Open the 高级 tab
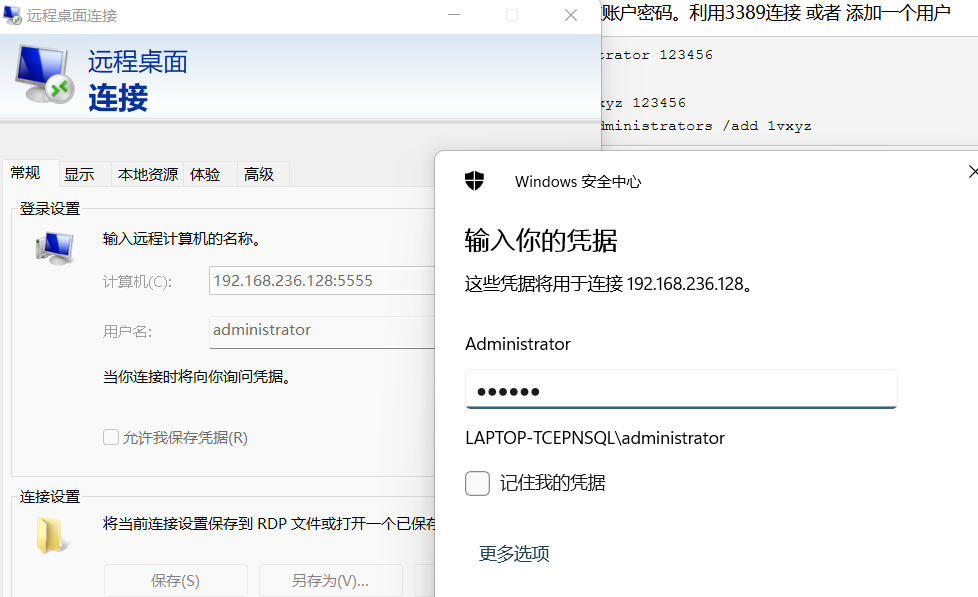 259,174
